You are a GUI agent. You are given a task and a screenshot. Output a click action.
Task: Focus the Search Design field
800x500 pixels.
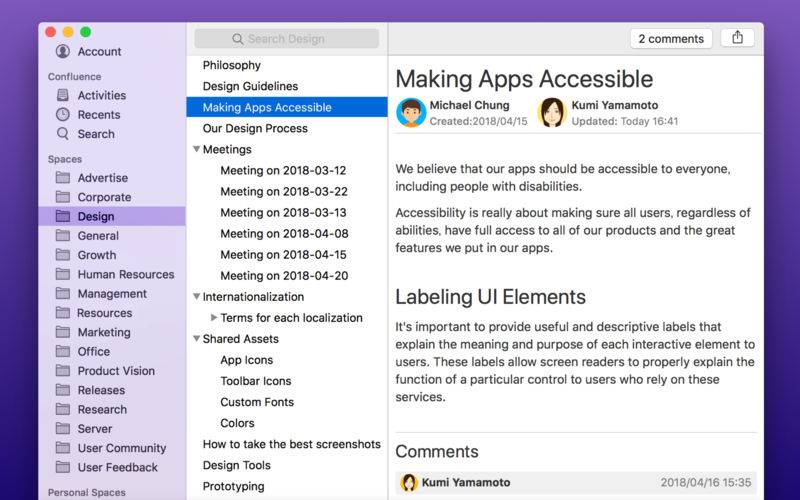287,39
